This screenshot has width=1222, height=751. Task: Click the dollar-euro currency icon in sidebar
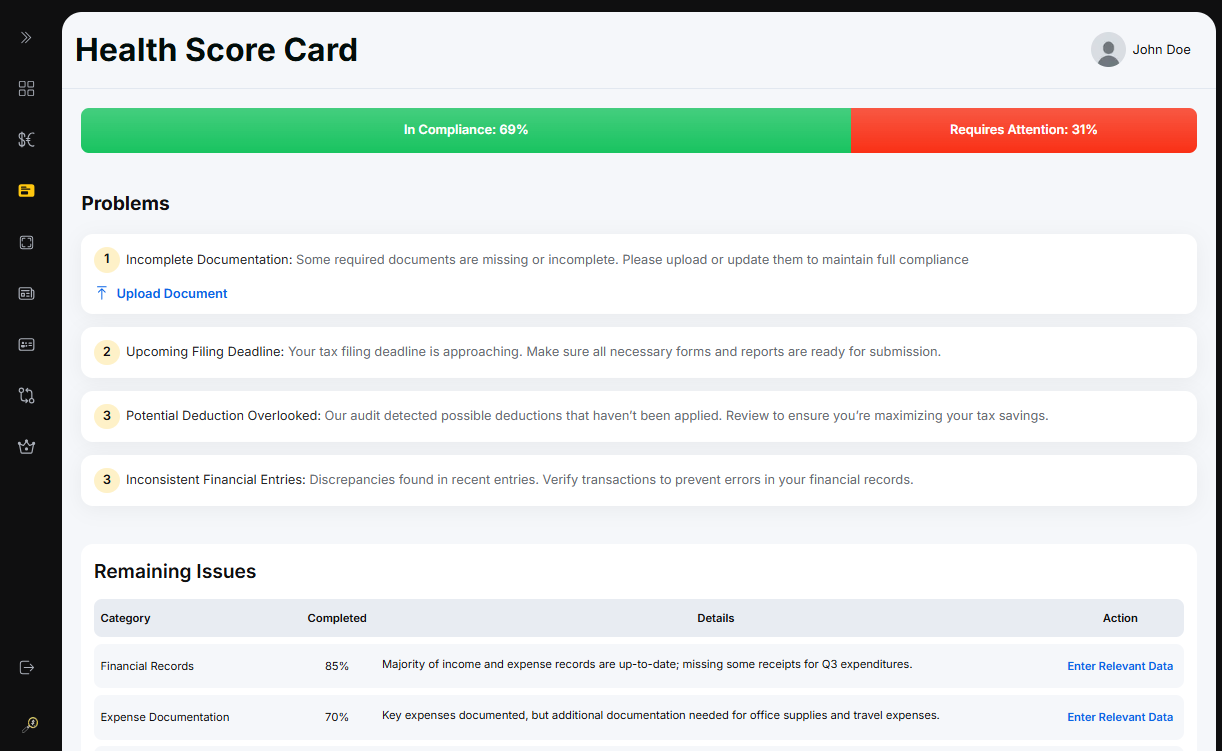tap(27, 140)
